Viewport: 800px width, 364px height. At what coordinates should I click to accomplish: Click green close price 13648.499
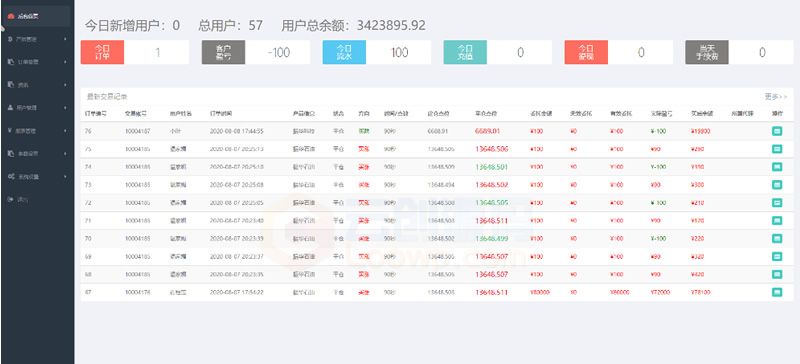[491, 238]
